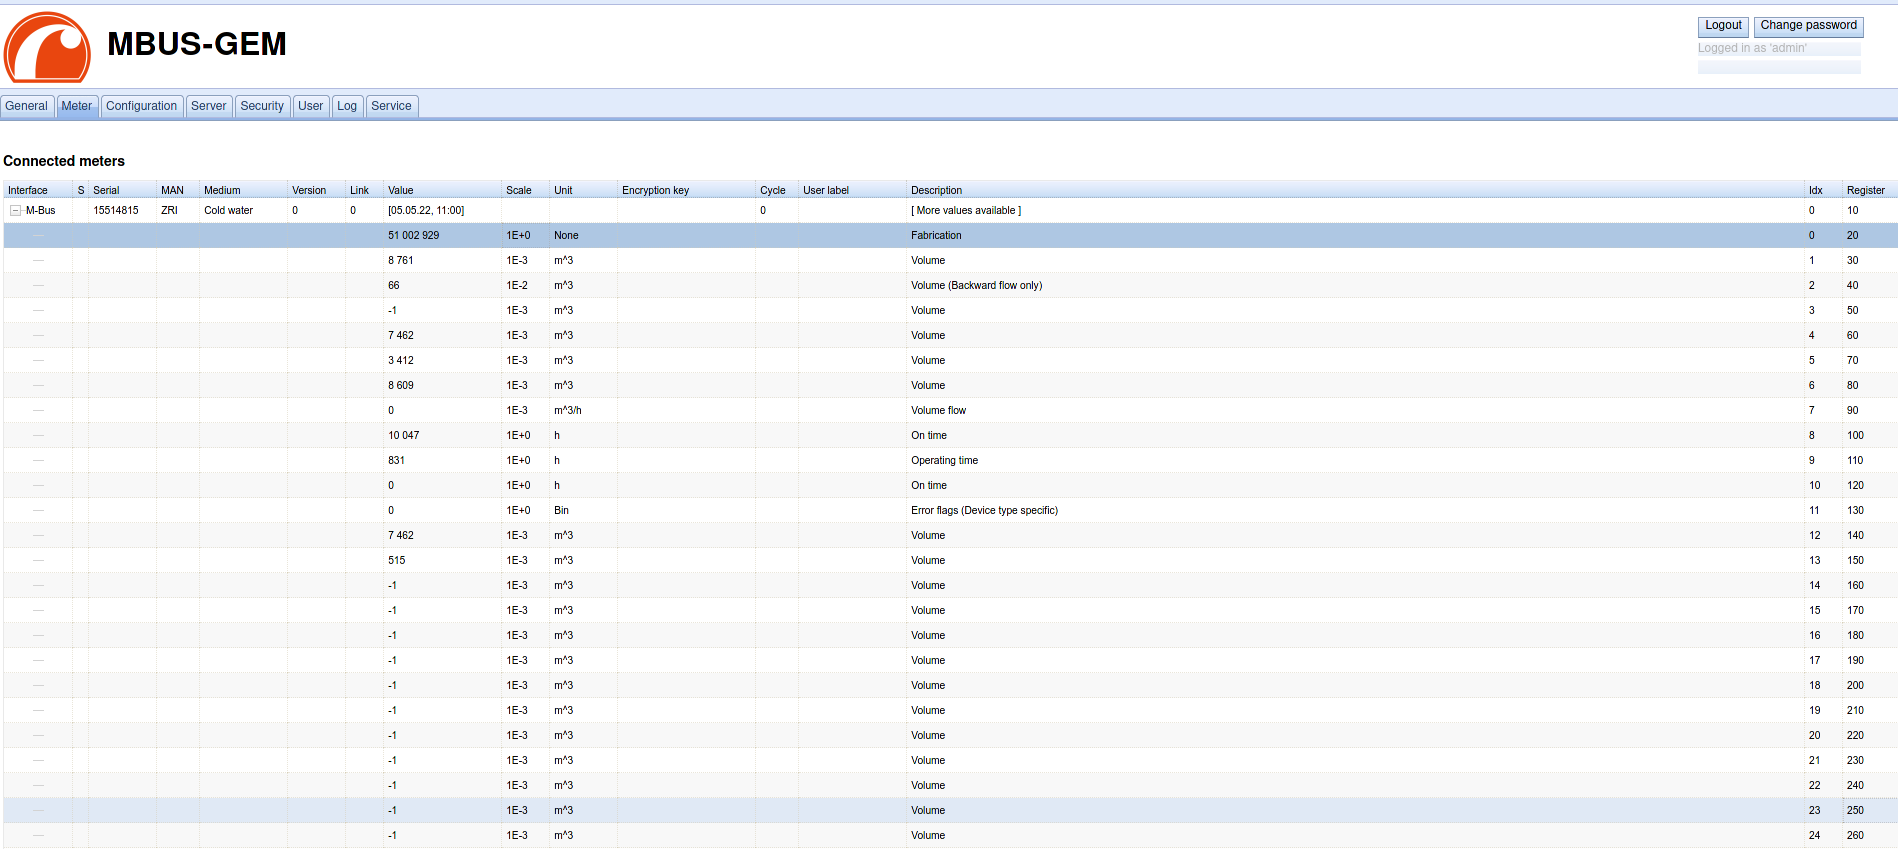Select the M-Bus interface row label
The height and width of the screenshot is (858, 1898).
[41, 211]
